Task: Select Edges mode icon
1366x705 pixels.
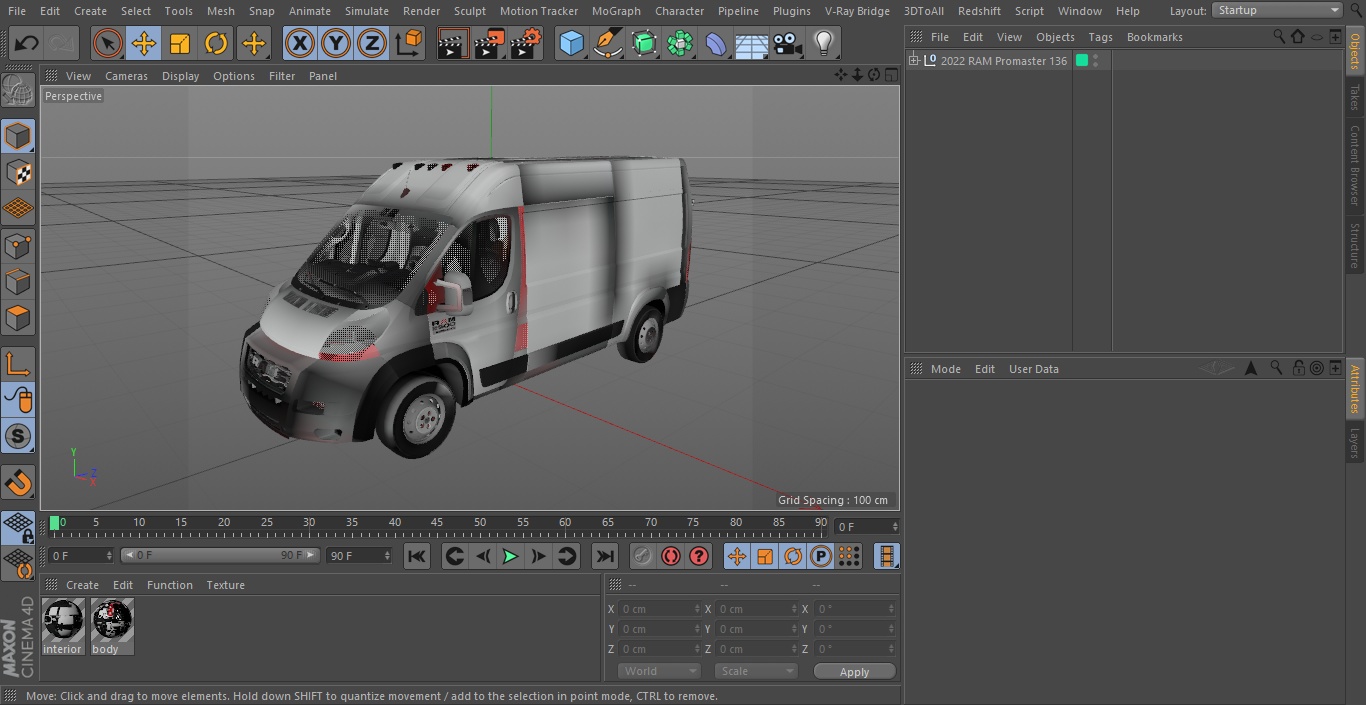Action: 18,281
